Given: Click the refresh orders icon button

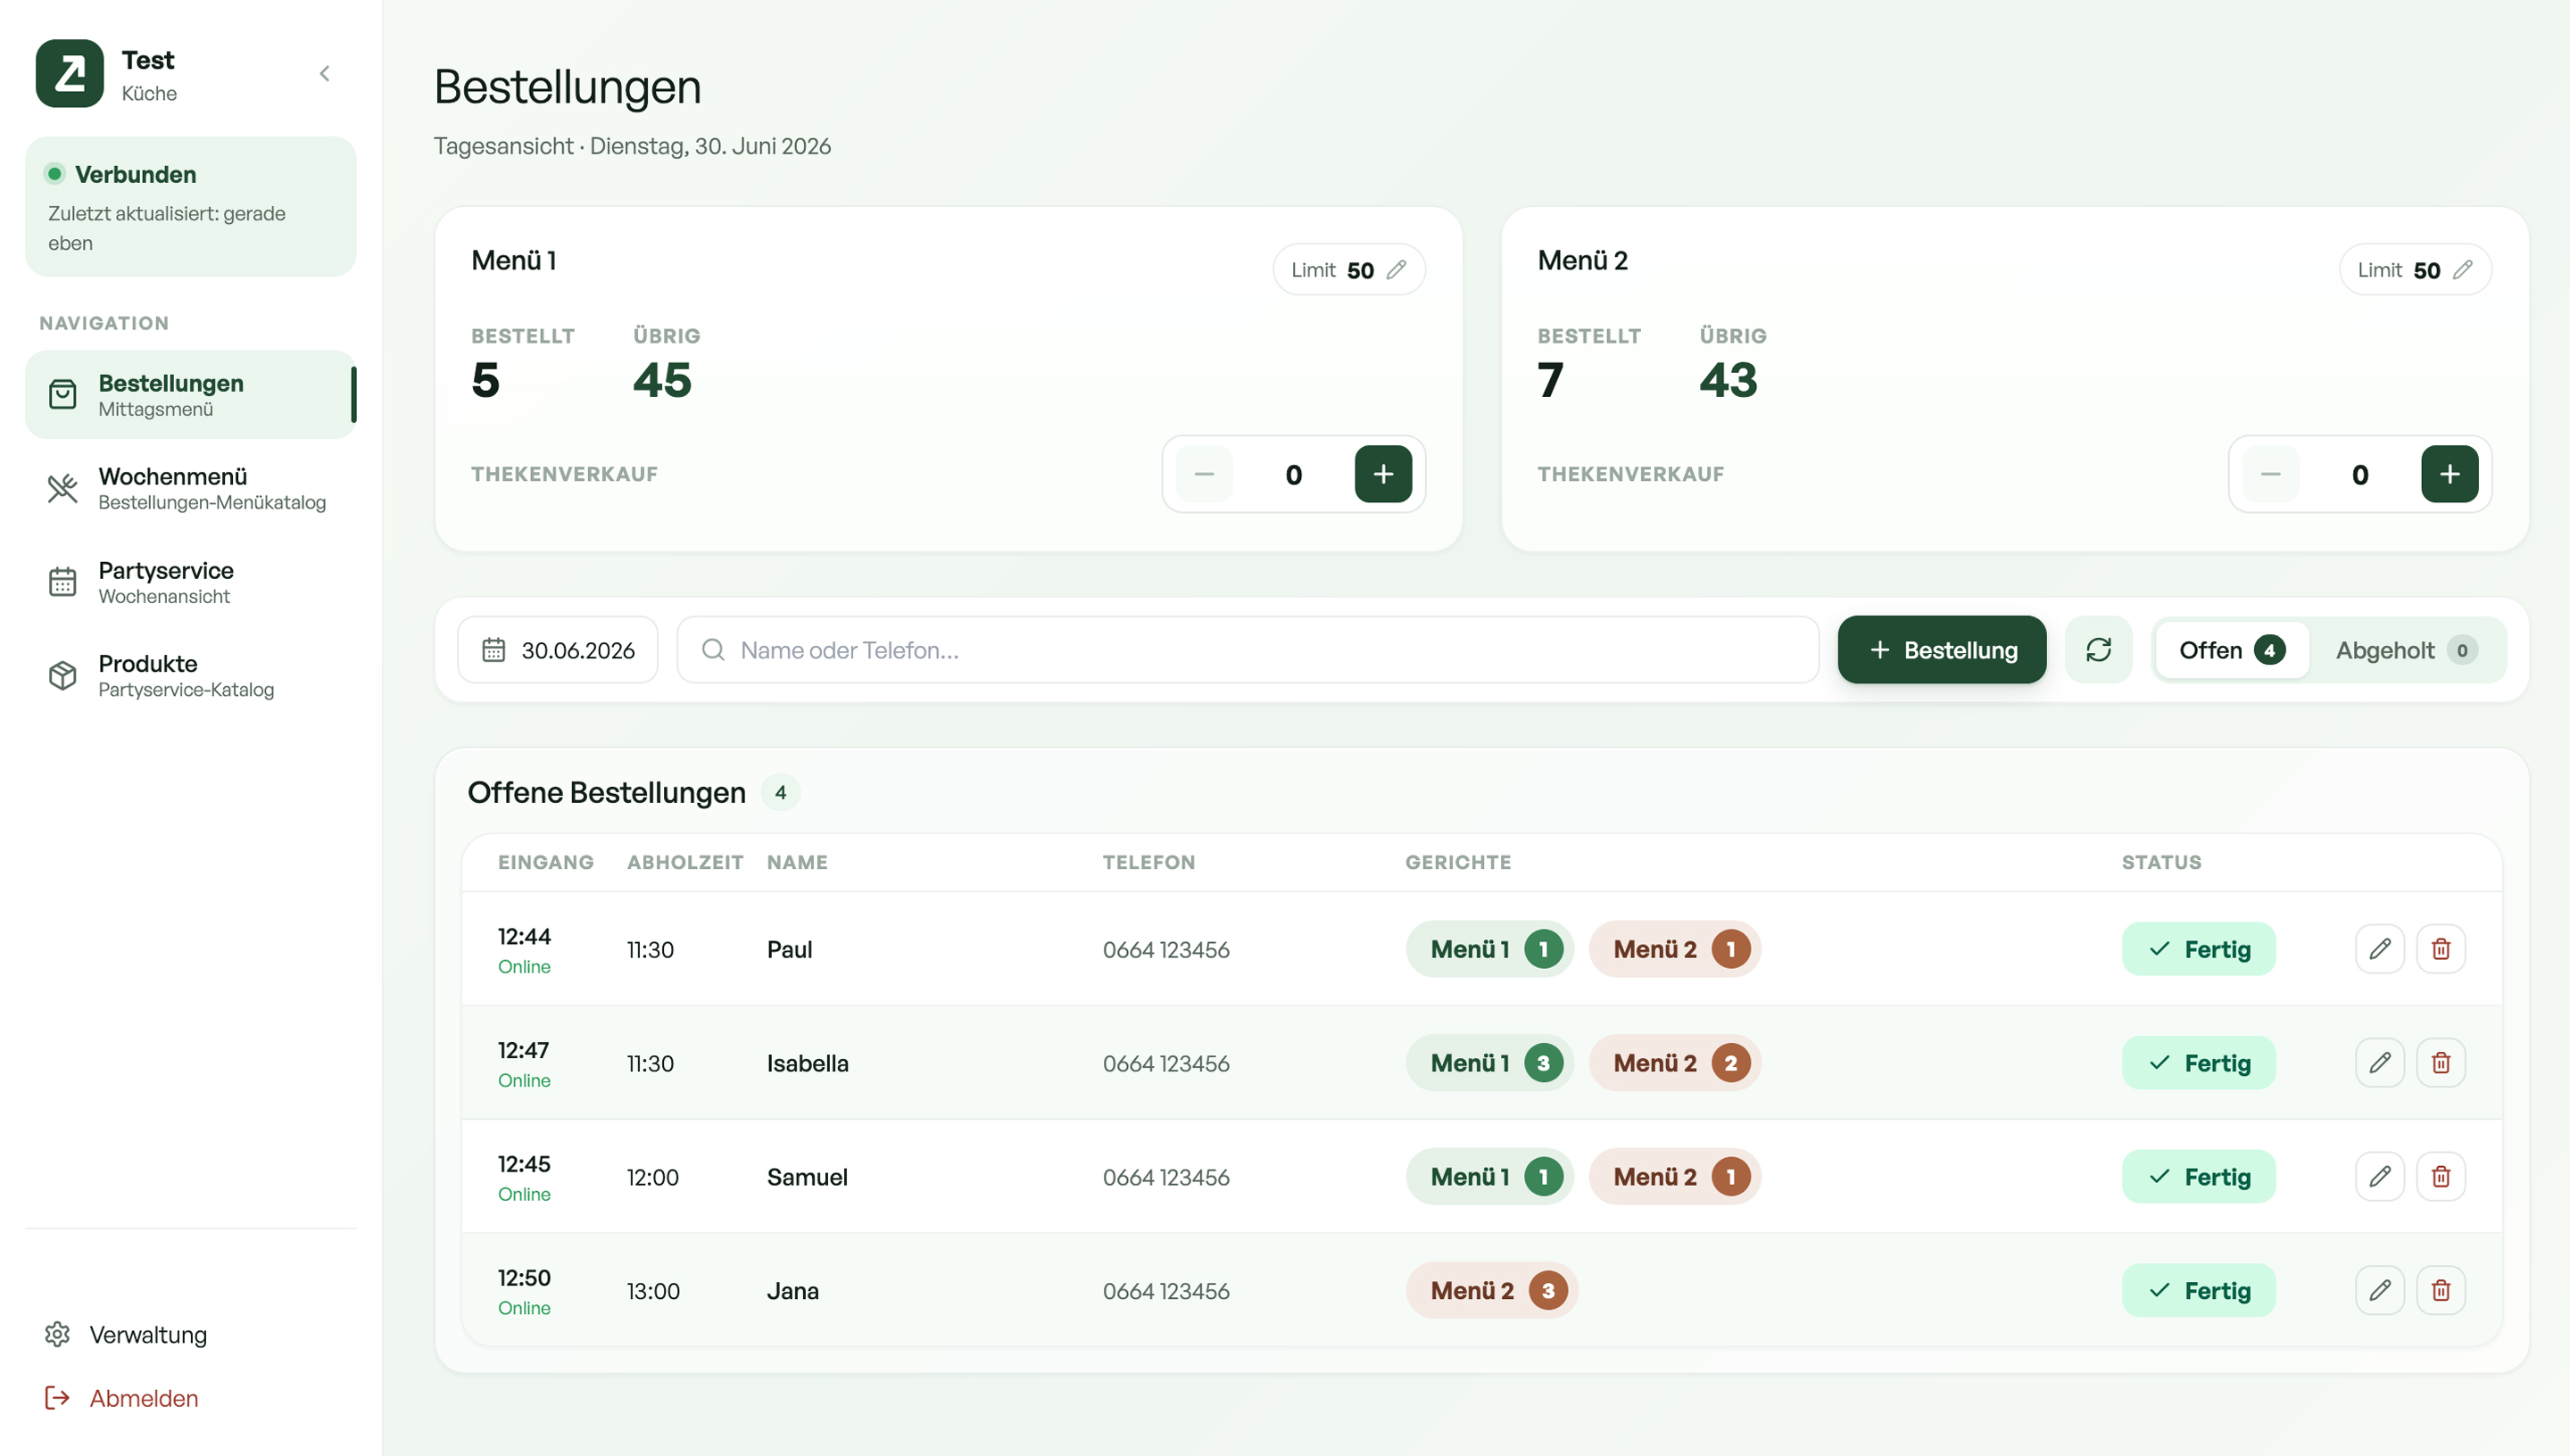Looking at the screenshot, I should click(x=2098, y=650).
